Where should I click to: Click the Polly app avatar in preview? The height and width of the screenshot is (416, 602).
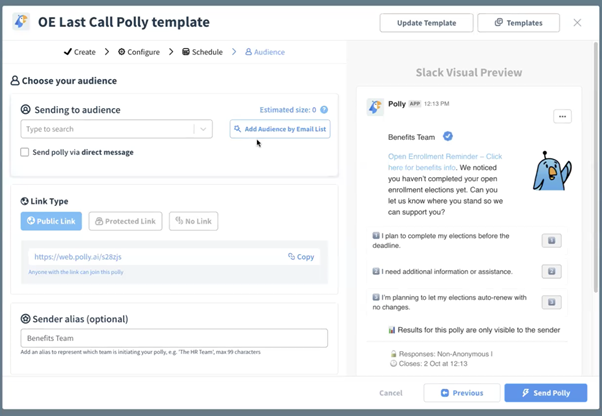click(x=375, y=107)
